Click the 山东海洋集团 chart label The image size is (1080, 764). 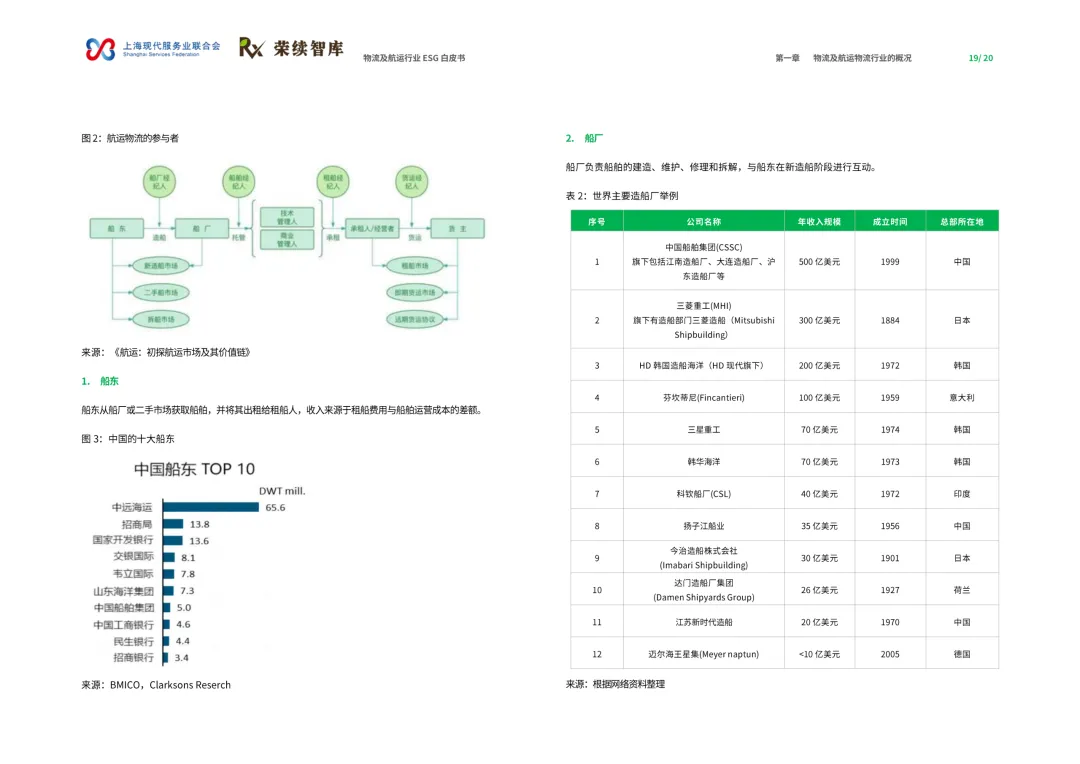tap(123, 591)
